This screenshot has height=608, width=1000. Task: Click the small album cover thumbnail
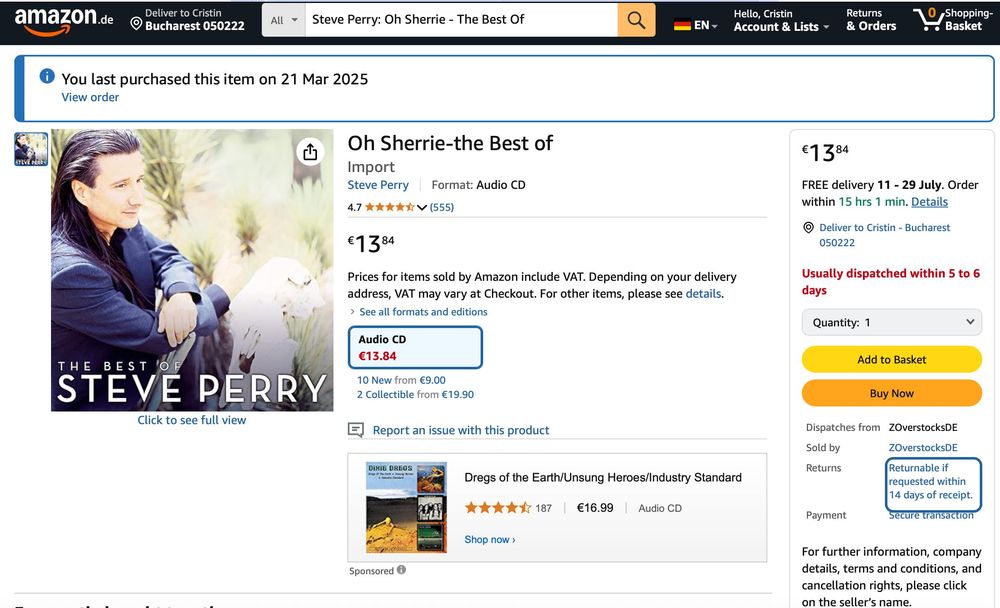pos(31,149)
